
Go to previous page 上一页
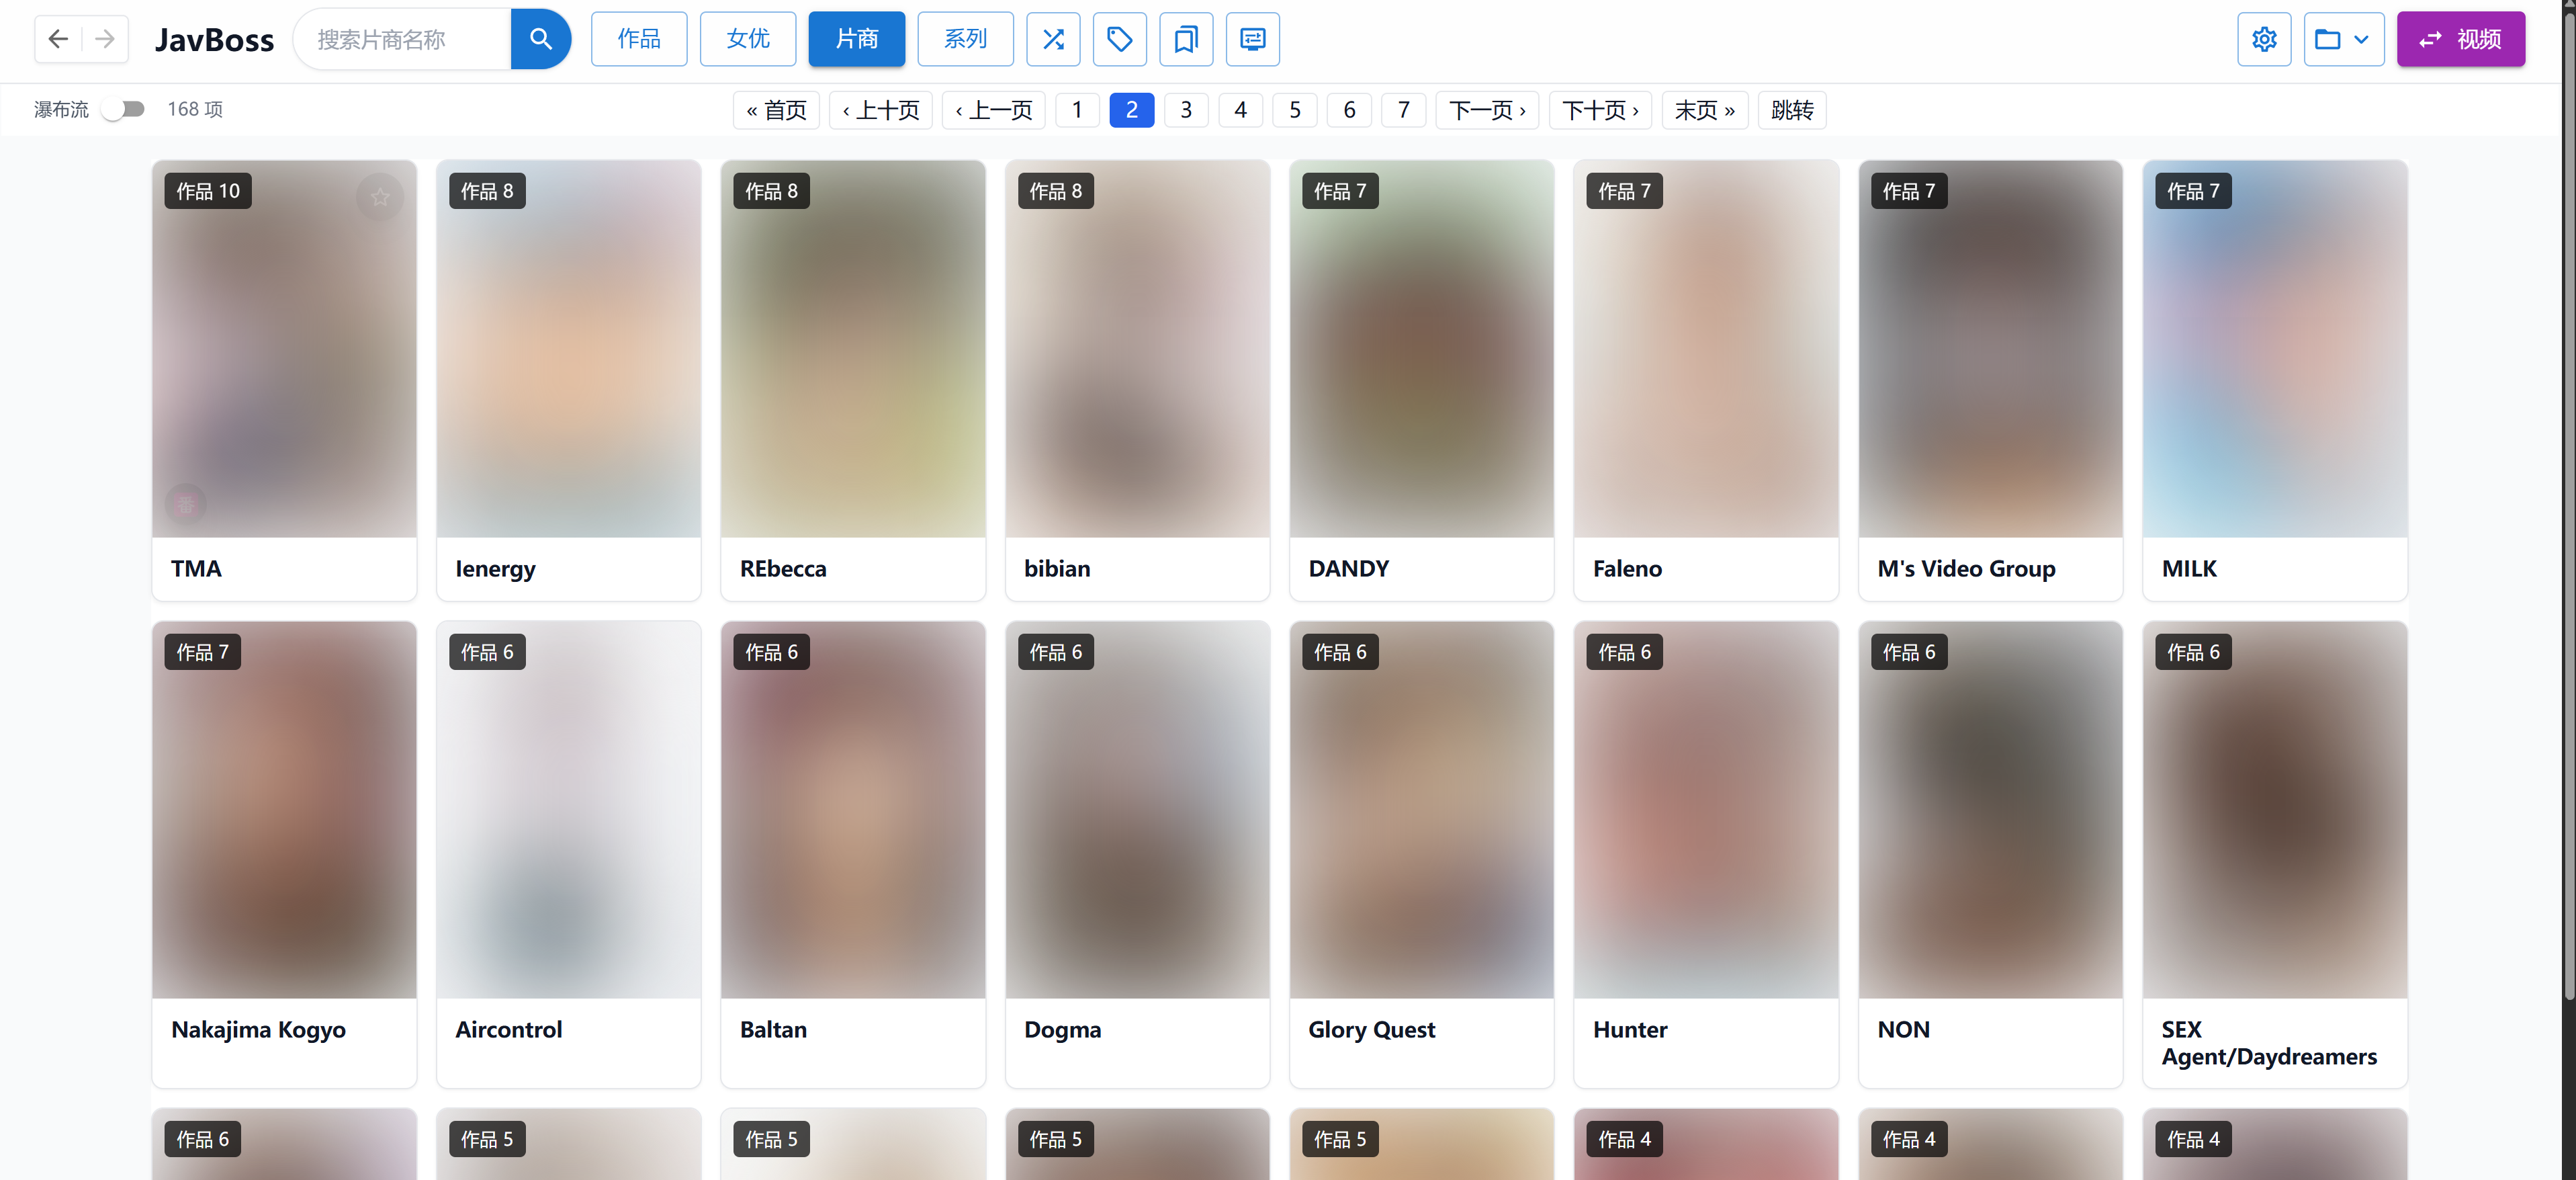(x=993, y=110)
